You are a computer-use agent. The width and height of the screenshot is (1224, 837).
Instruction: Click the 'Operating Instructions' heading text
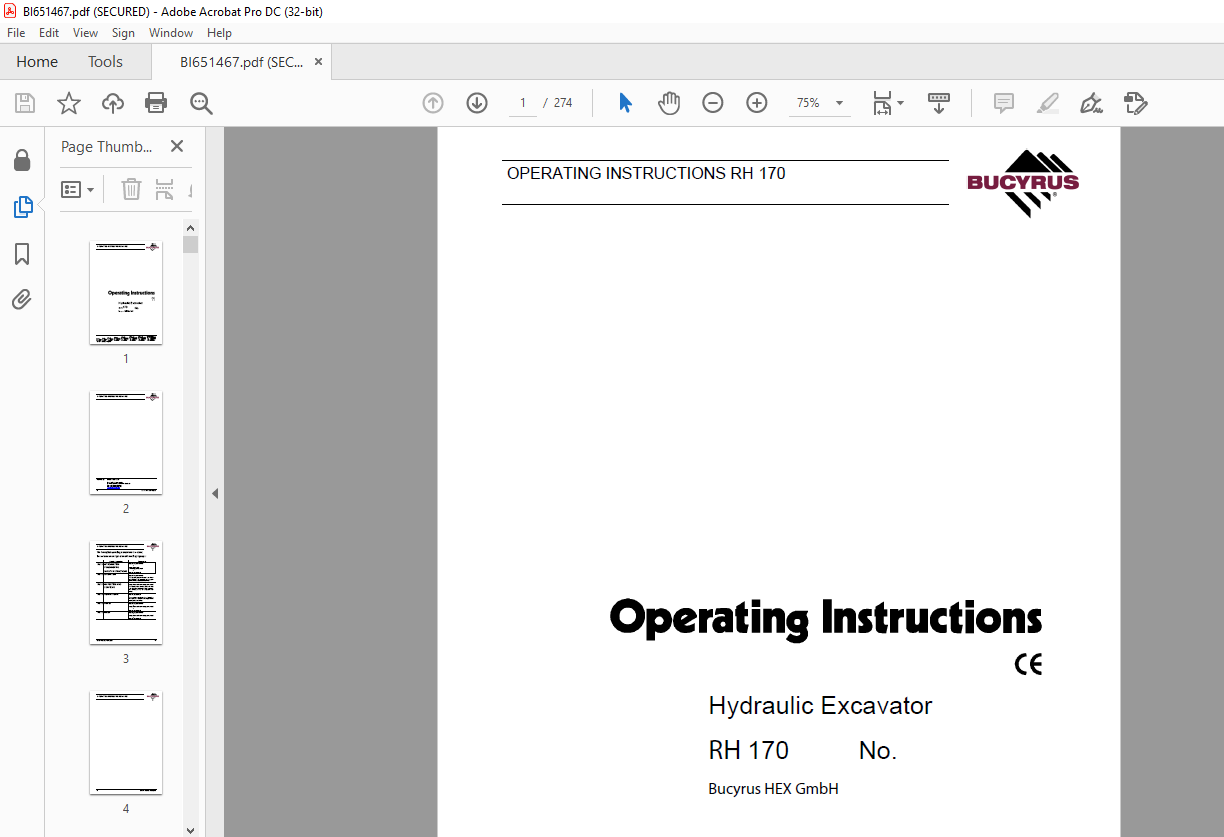tap(826, 617)
